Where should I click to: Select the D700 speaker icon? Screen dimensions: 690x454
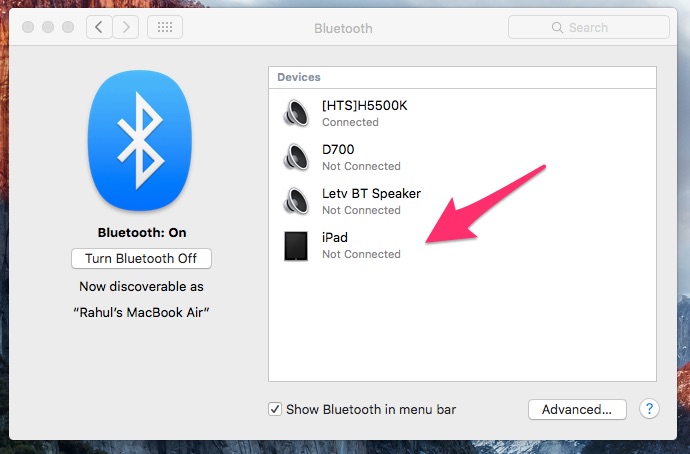pyautogui.click(x=296, y=157)
